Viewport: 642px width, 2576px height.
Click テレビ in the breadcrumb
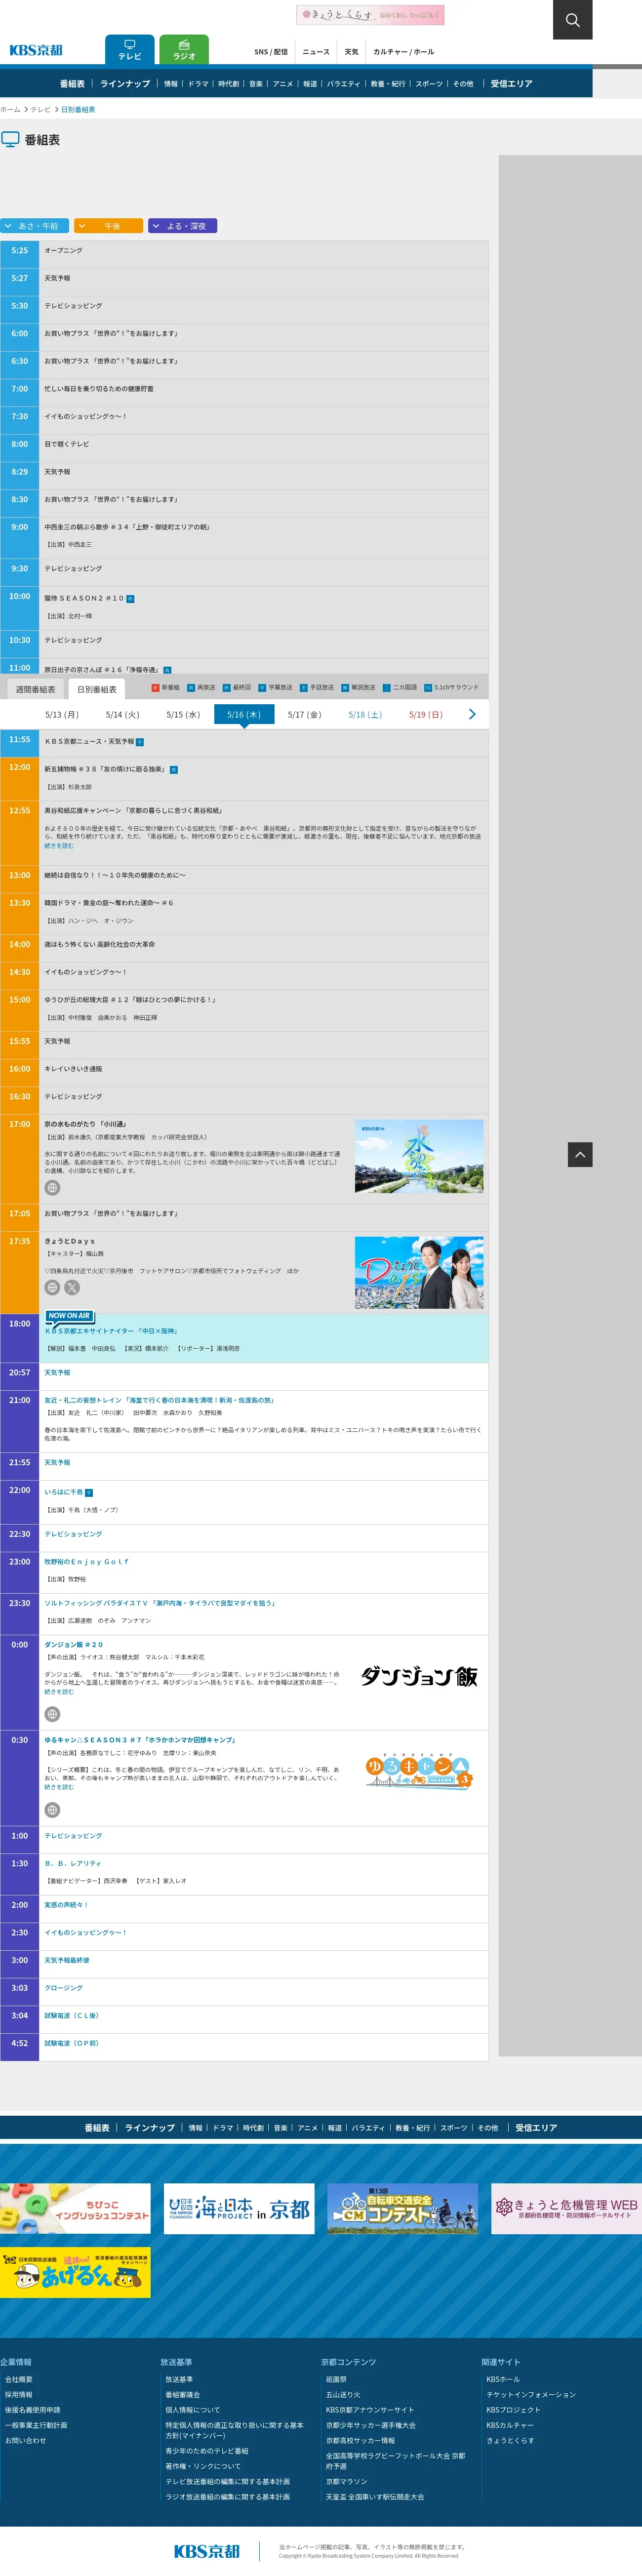click(x=40, y=110)
